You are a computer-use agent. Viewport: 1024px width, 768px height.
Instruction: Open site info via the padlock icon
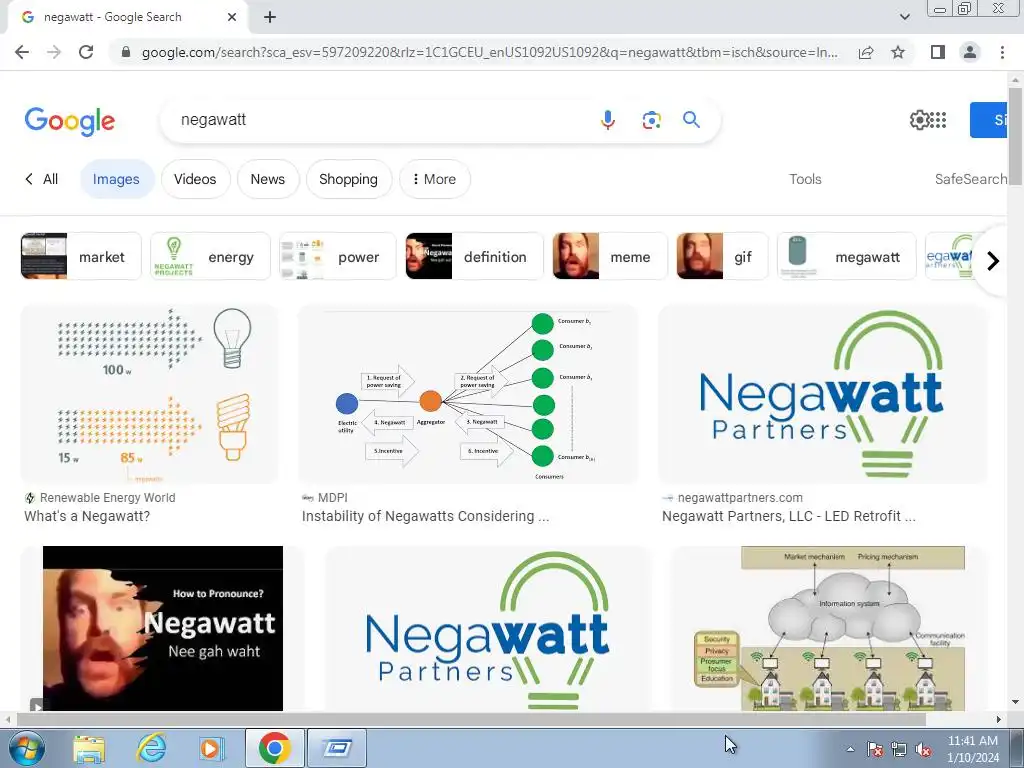(126, 52)
